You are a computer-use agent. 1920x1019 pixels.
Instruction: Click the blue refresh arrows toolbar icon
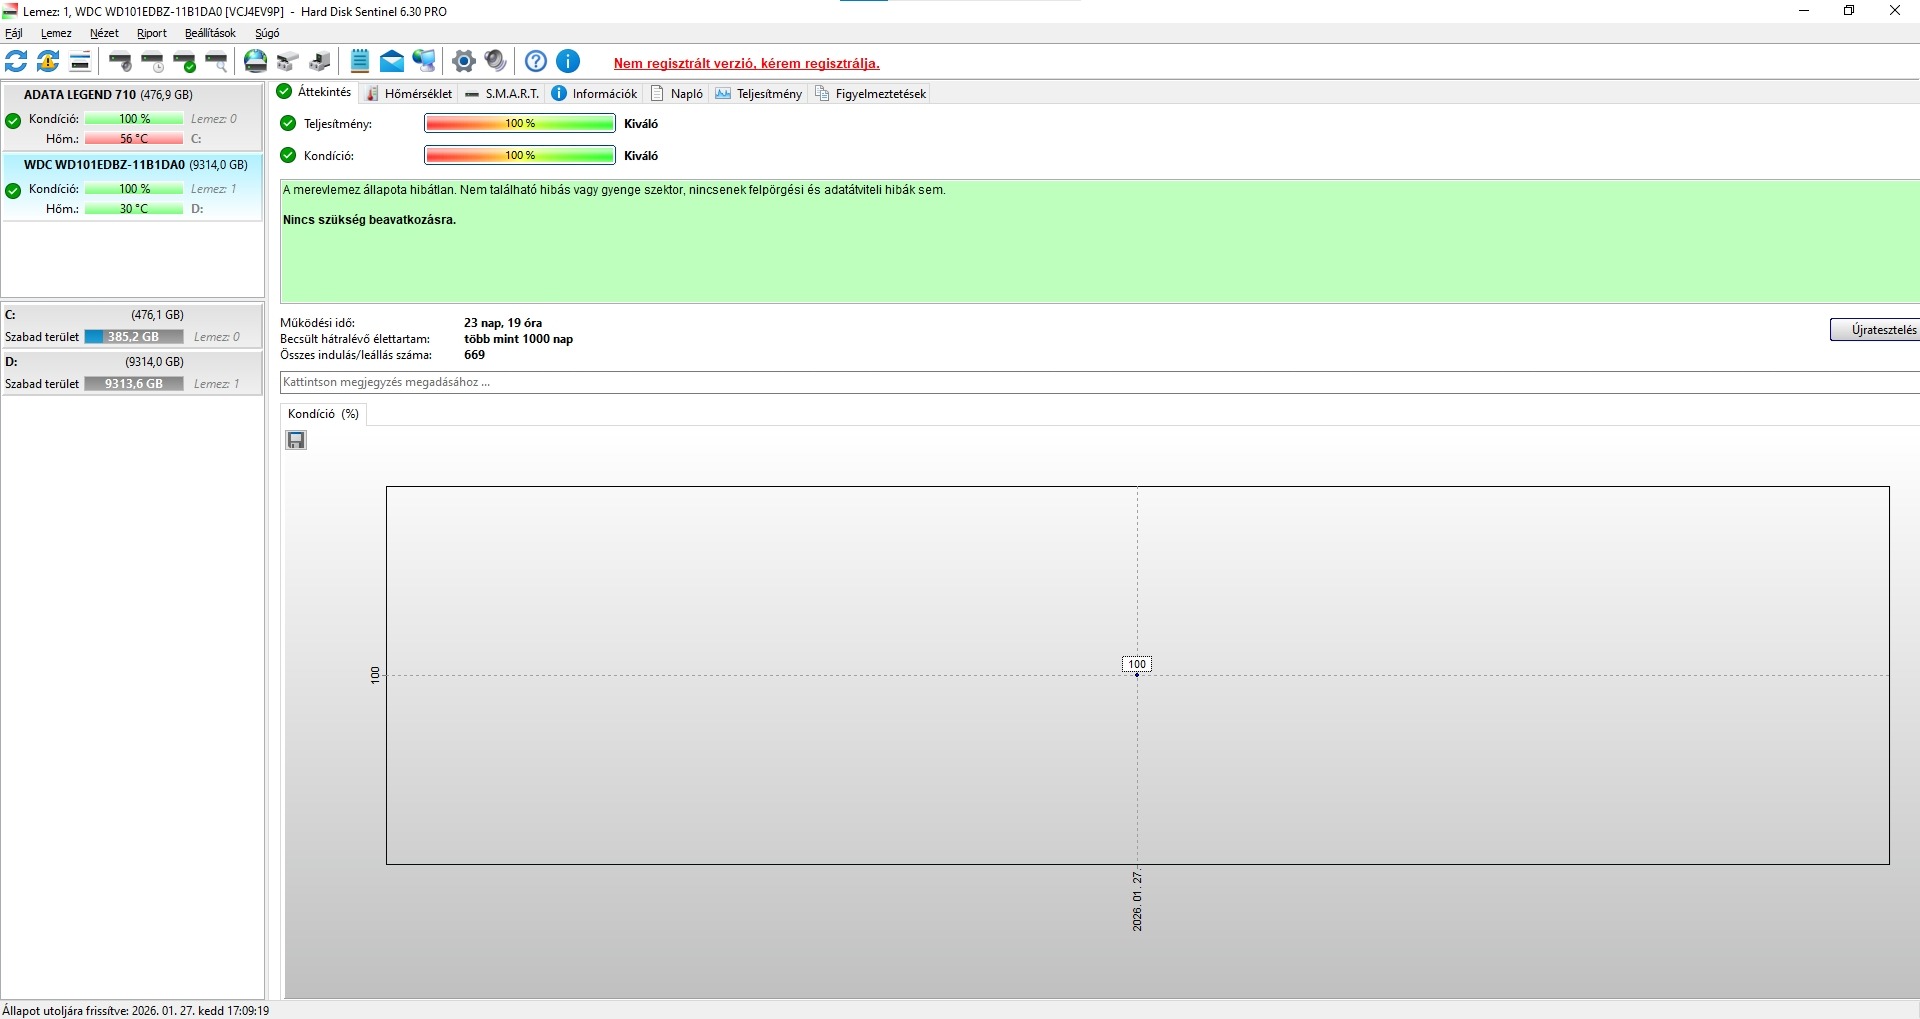click(16, 62)
